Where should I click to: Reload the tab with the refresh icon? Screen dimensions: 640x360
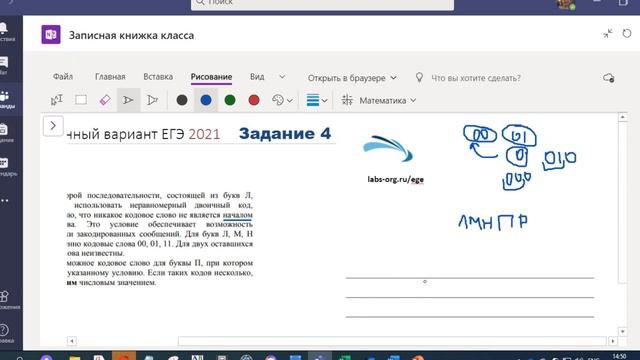(627, 33)
